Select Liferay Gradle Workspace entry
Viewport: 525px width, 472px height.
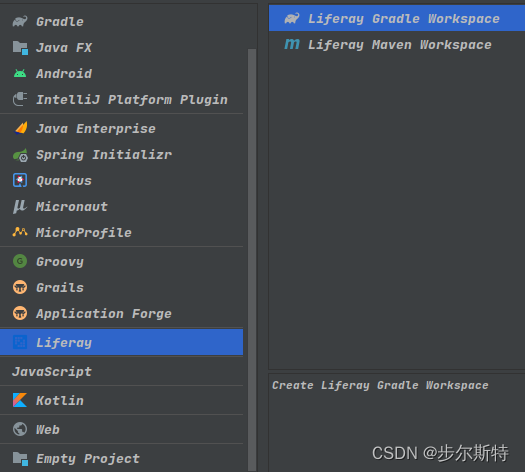click(x=397, y=18)
